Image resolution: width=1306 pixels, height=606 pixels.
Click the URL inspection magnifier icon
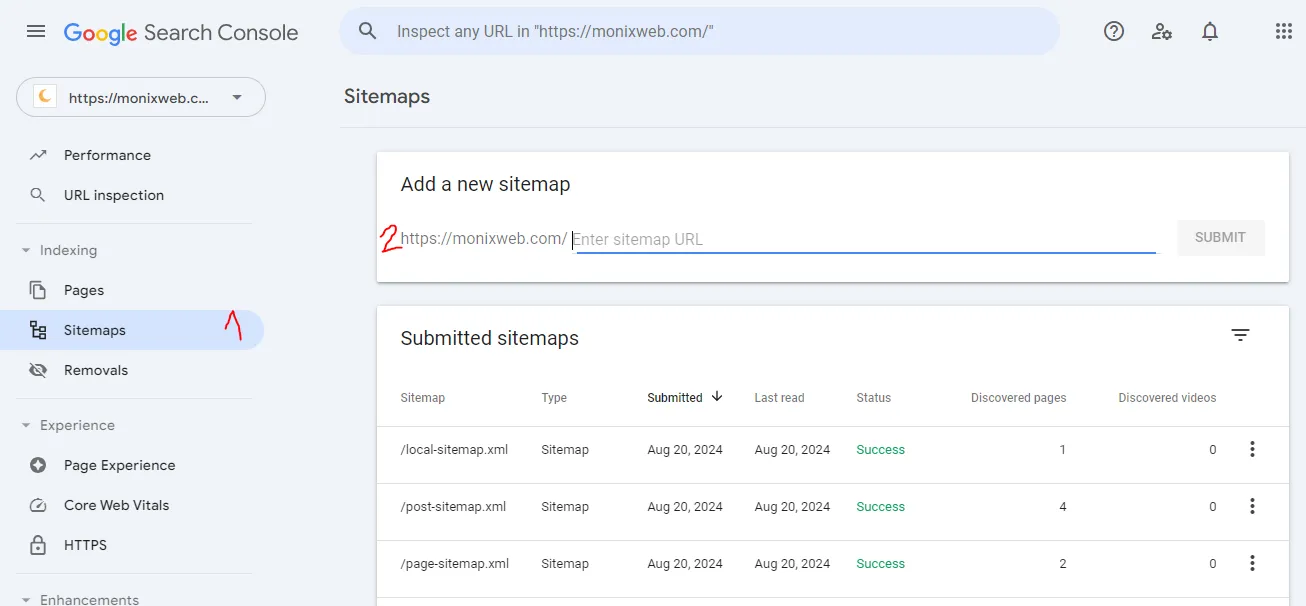tap(38, 195)
